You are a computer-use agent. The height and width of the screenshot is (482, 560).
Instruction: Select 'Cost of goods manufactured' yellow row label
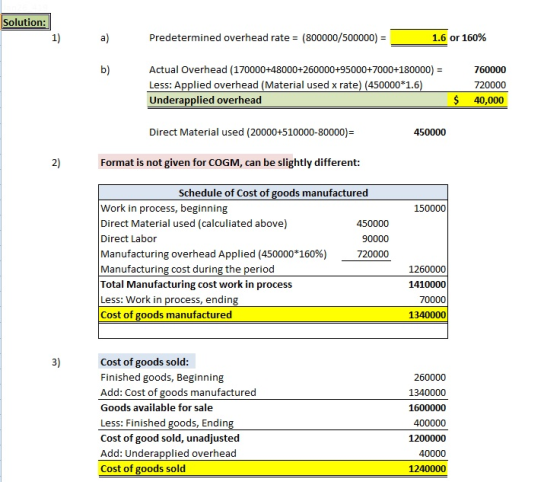(166, 315)
